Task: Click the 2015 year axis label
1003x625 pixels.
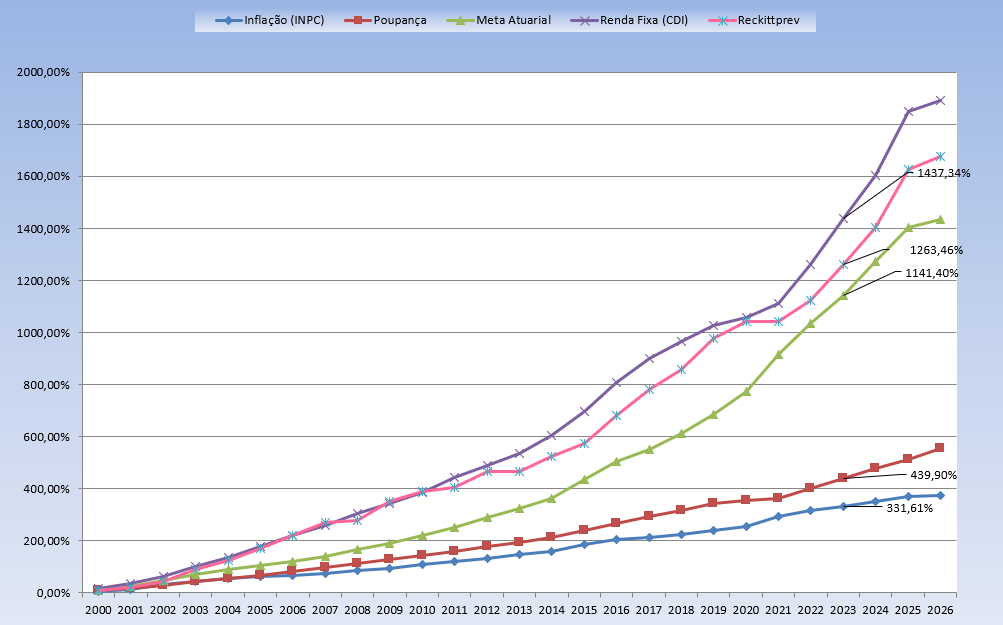Action: [x=583, y=609]
